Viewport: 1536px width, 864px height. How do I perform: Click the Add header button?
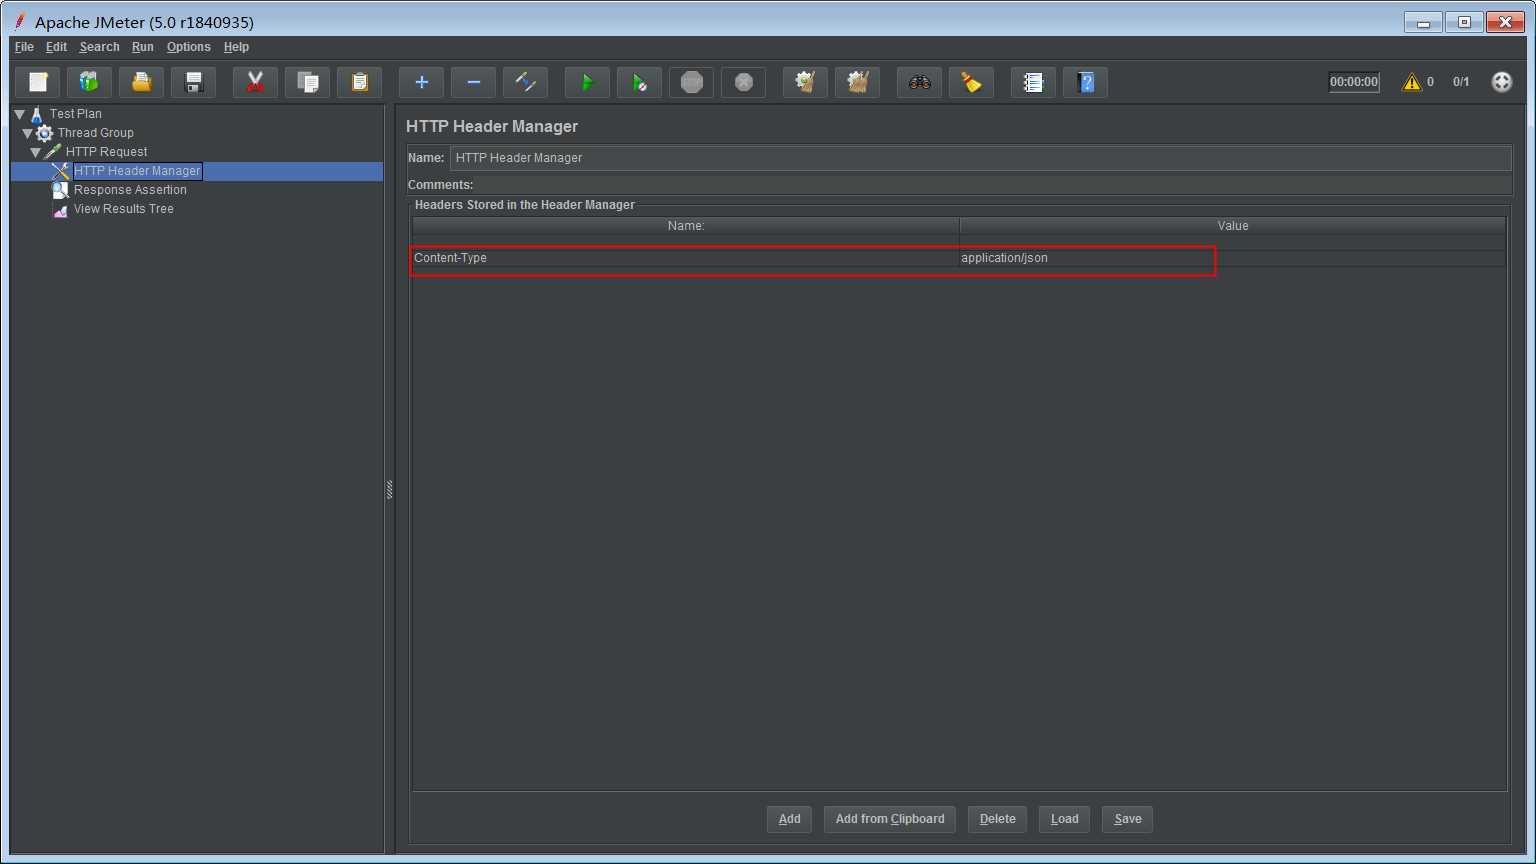tap(789, 819)
